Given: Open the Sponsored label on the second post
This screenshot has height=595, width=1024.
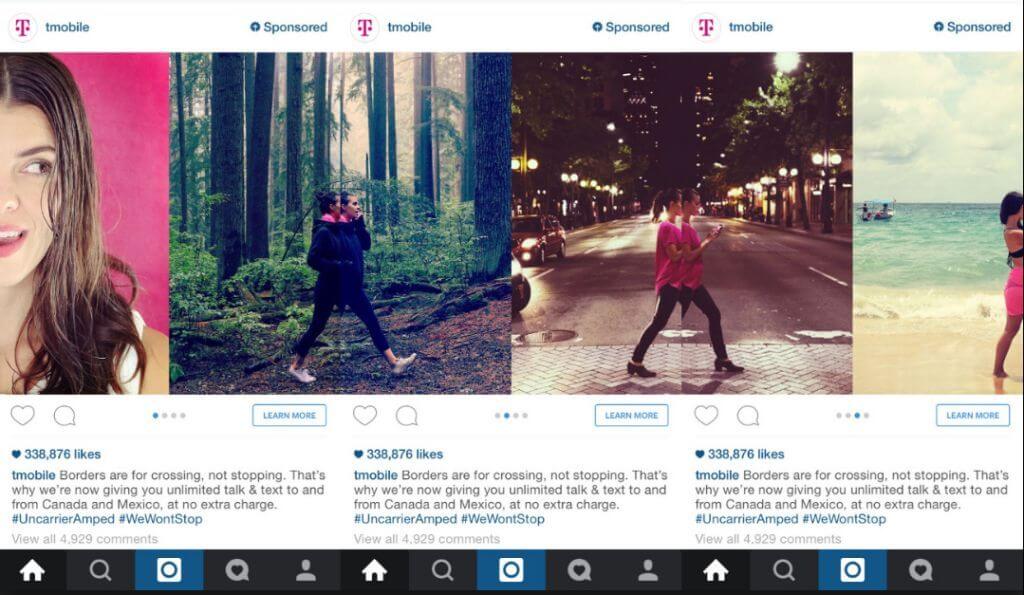Looking at the screenshot, I should [631, 27].
